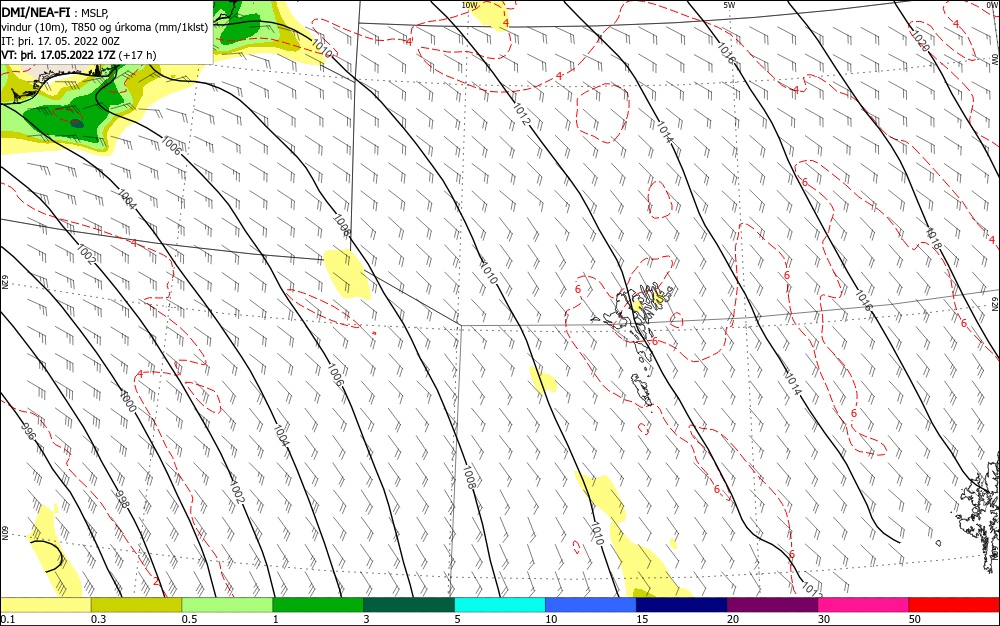Viewport: 1000px width, 626px height.
Task: Click the "1000" isobar label
Action: click(128, 401)
